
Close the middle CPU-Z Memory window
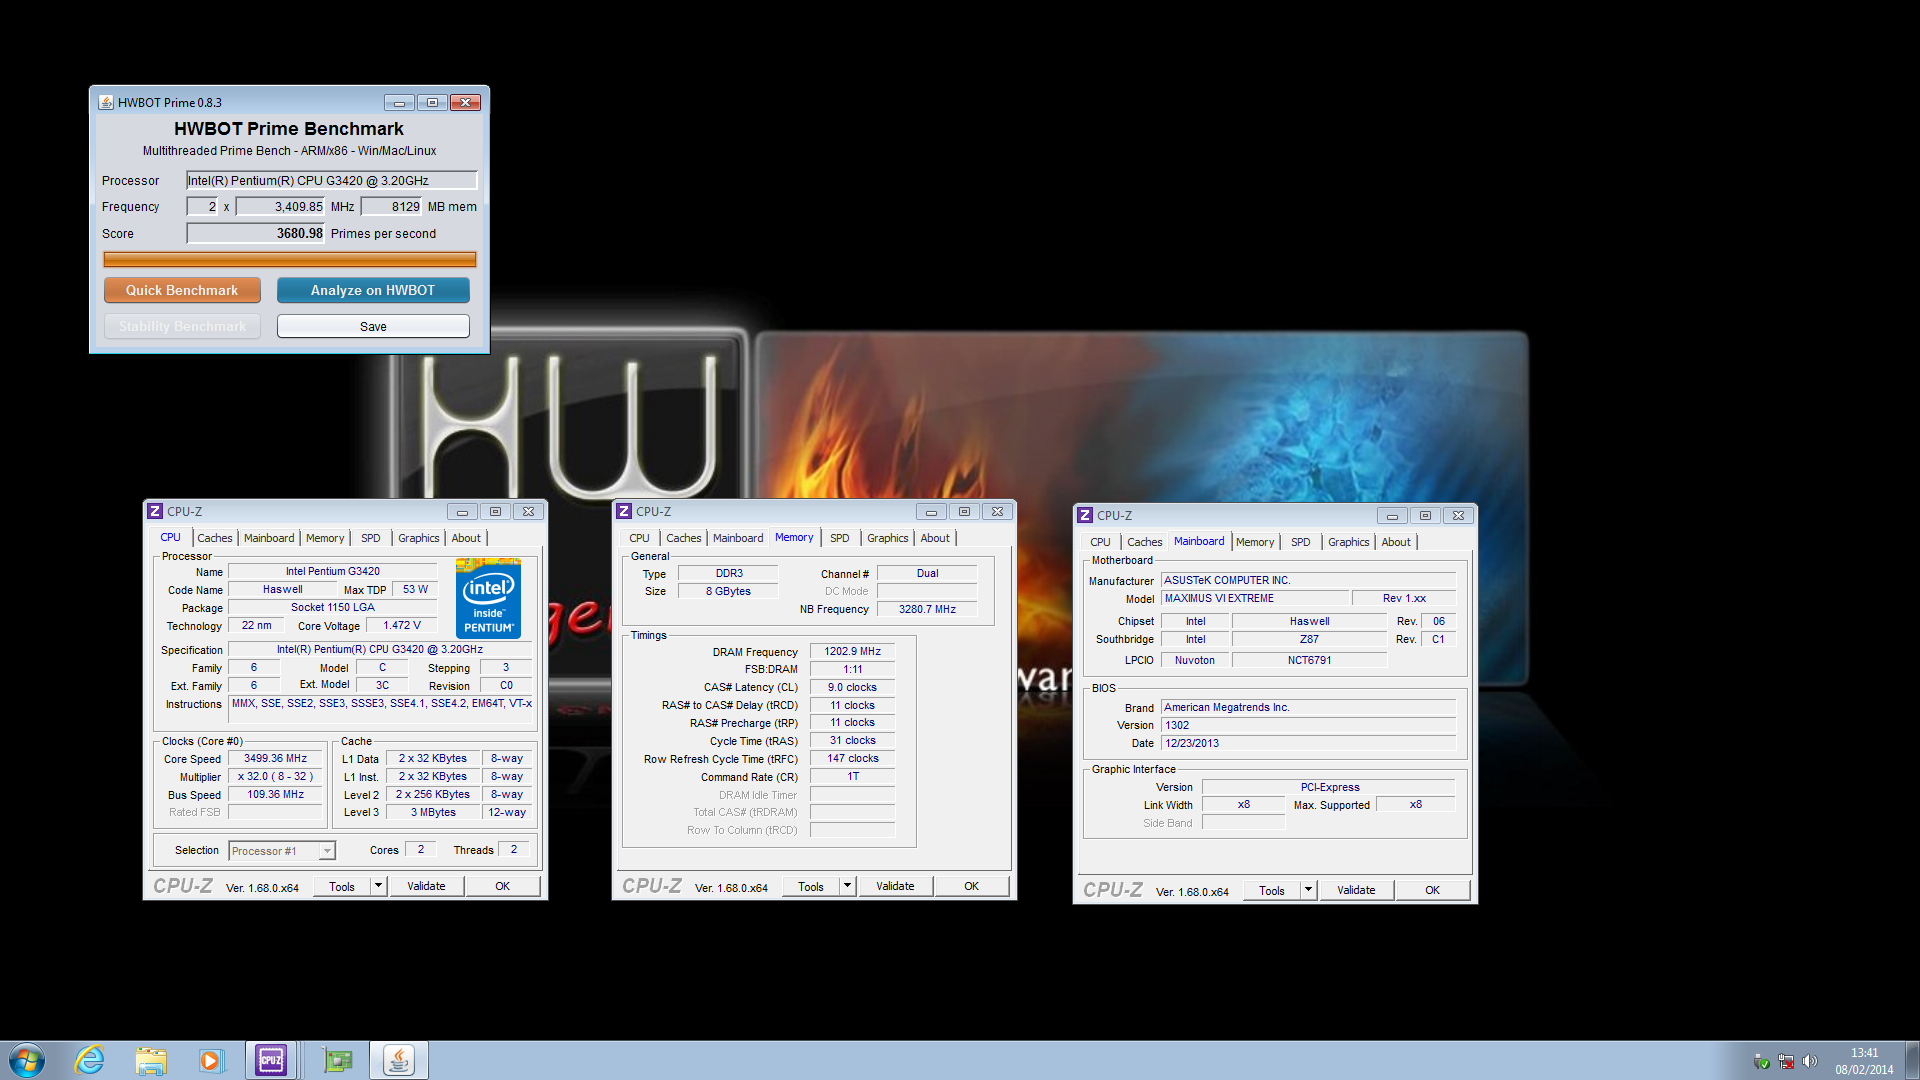pyautogui.click(x=997, y=511)
